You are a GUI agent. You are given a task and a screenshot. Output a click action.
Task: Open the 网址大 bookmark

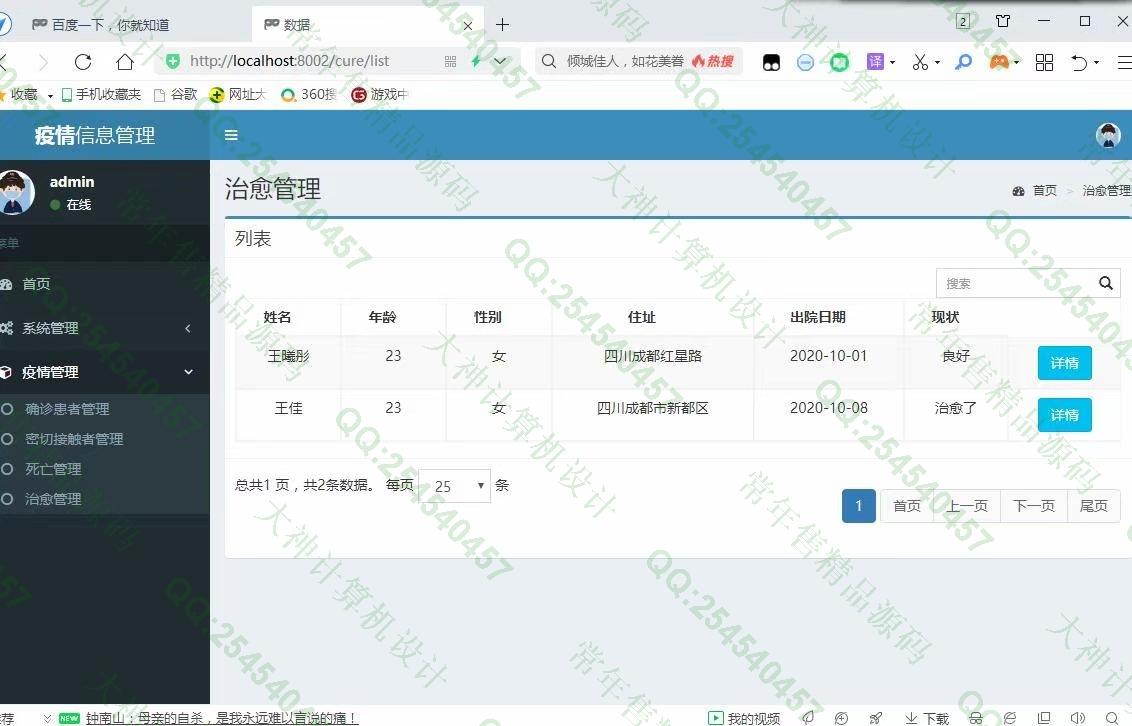238,95
